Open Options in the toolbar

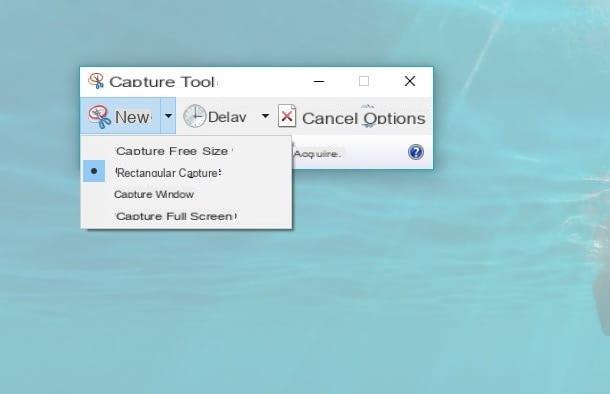394,118
